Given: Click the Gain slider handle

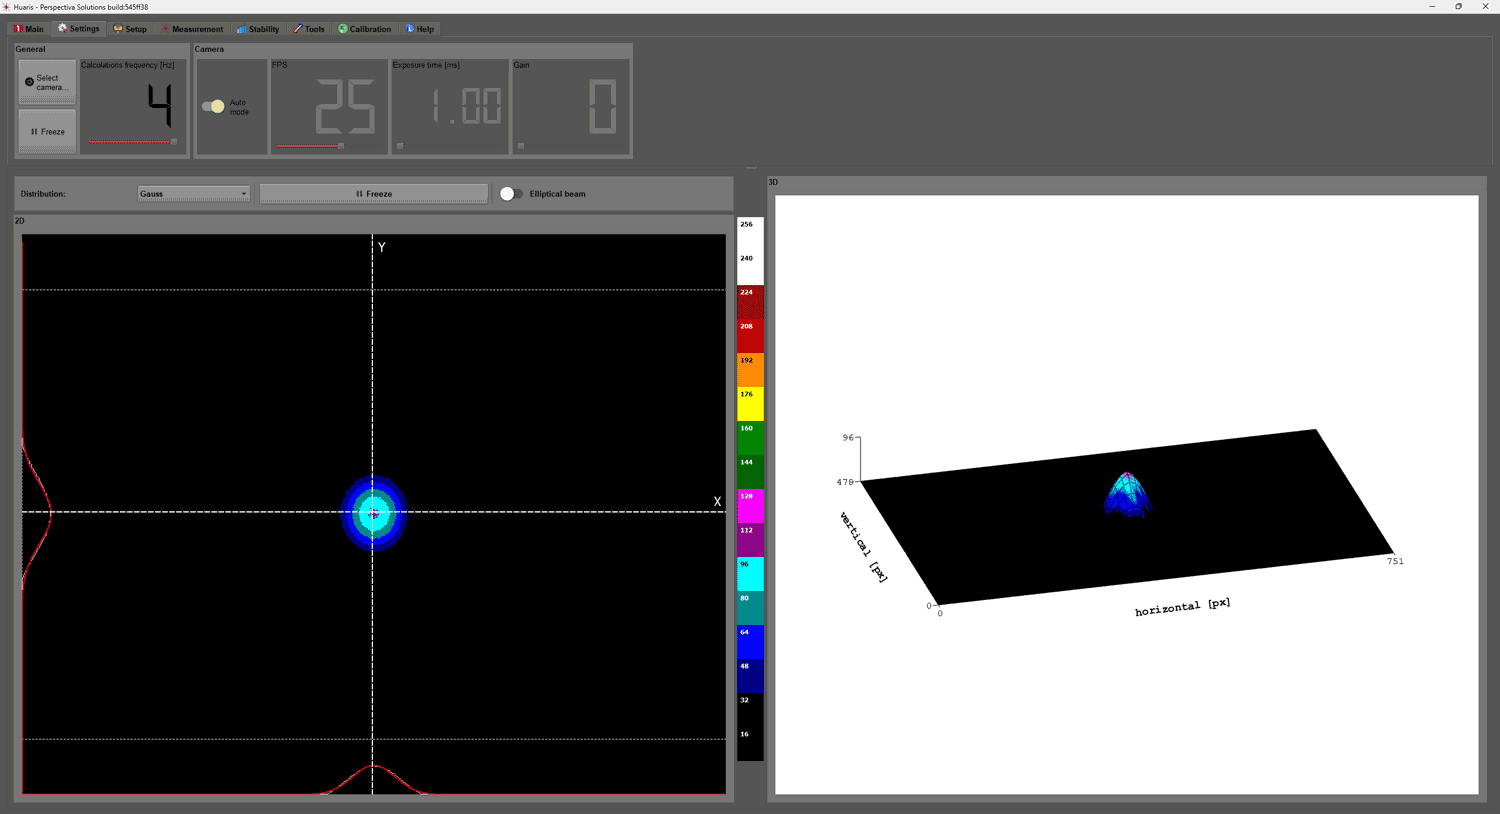Looking at the screenshot, I should click(x=521, y=146).
